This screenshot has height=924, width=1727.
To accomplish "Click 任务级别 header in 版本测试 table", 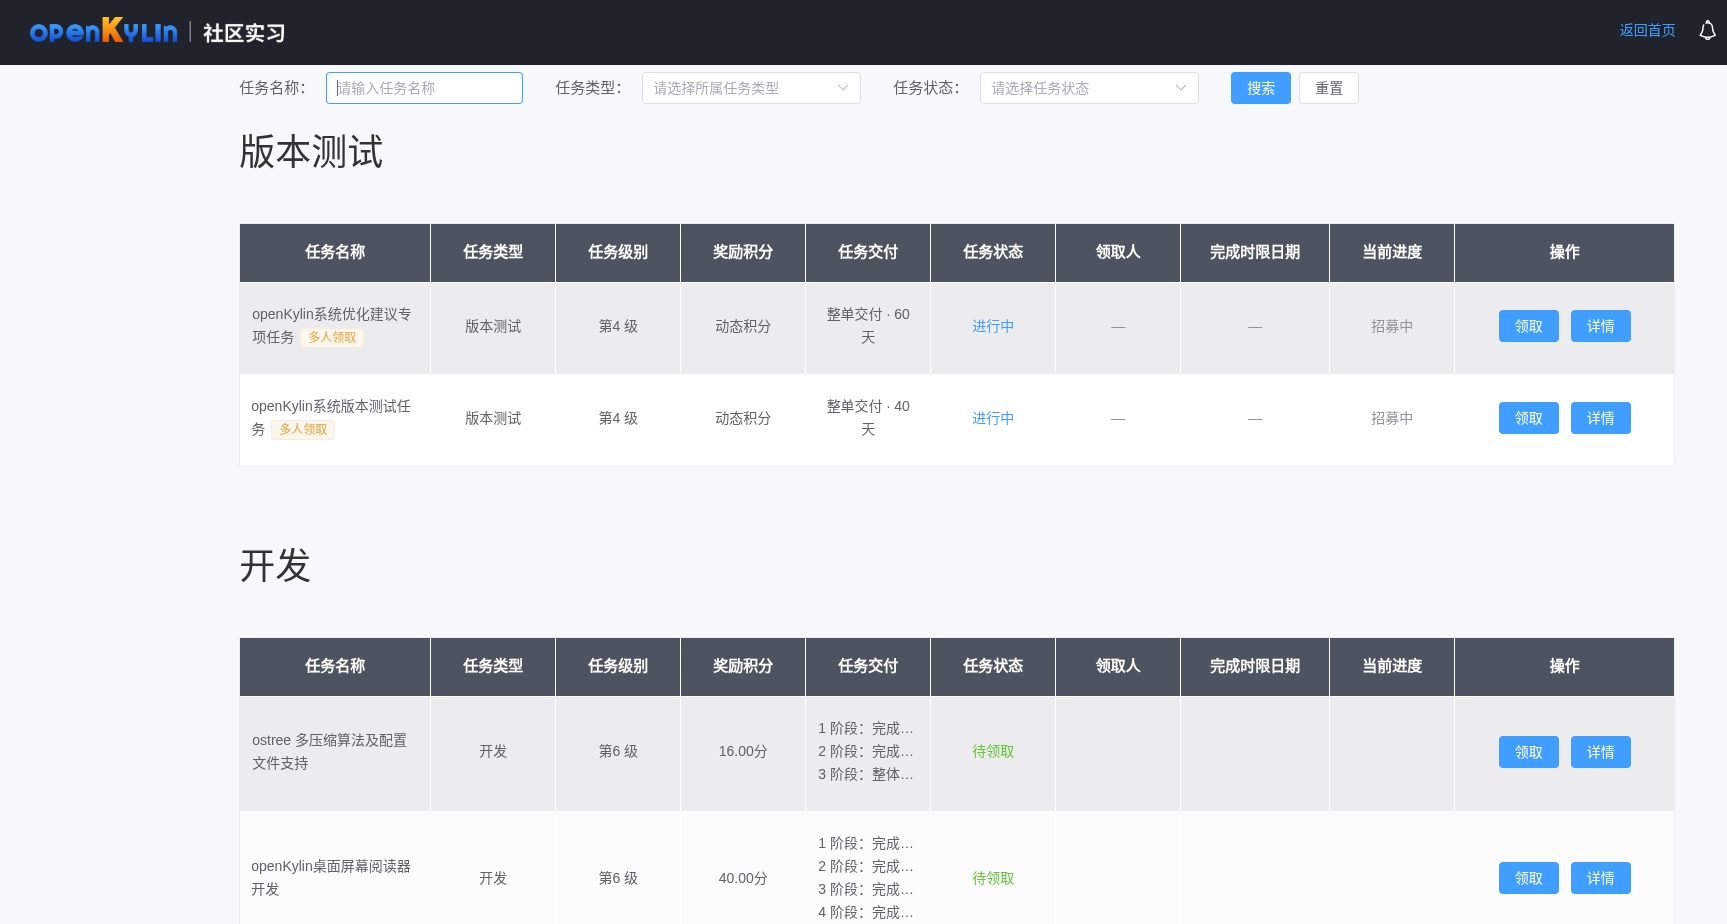I will tap(618, 252).
